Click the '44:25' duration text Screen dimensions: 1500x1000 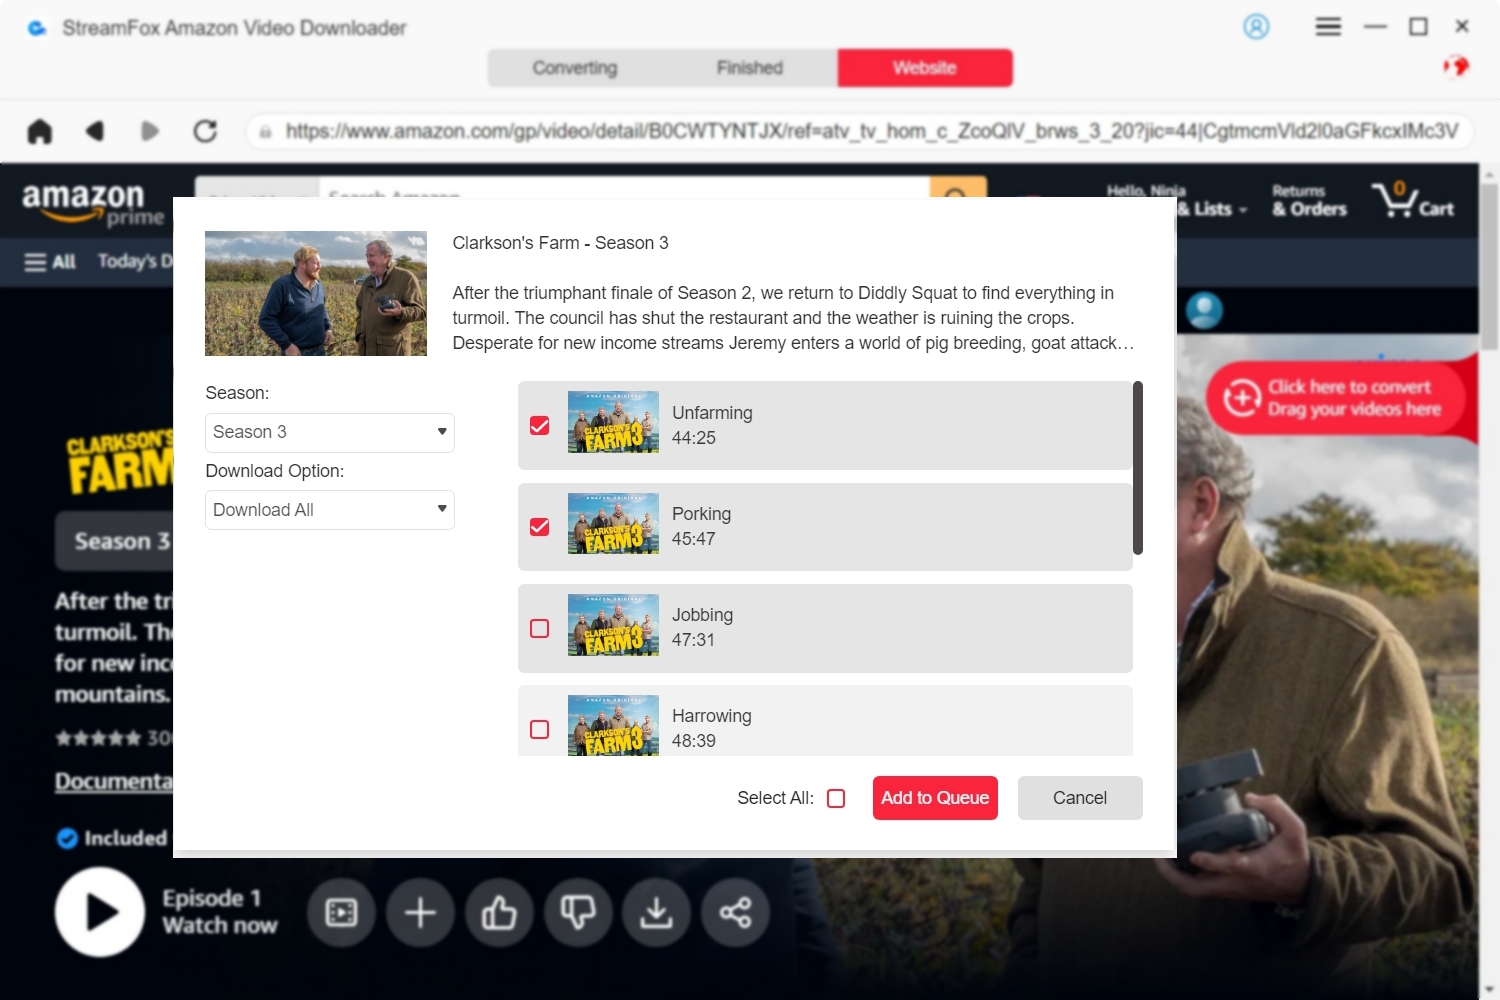(x=694, y=438)
